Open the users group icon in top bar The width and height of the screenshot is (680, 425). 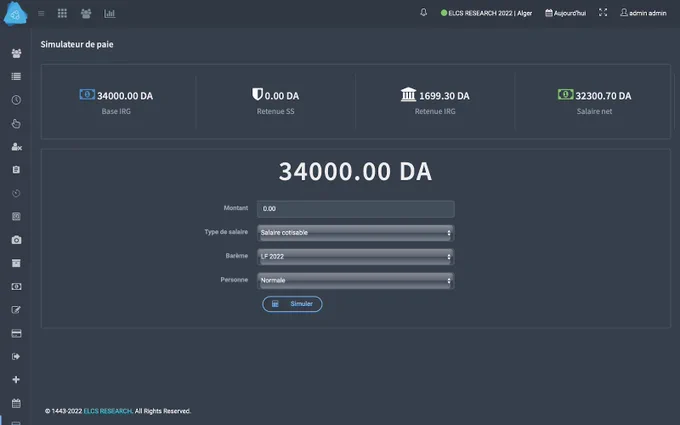[x=86, y=13]
